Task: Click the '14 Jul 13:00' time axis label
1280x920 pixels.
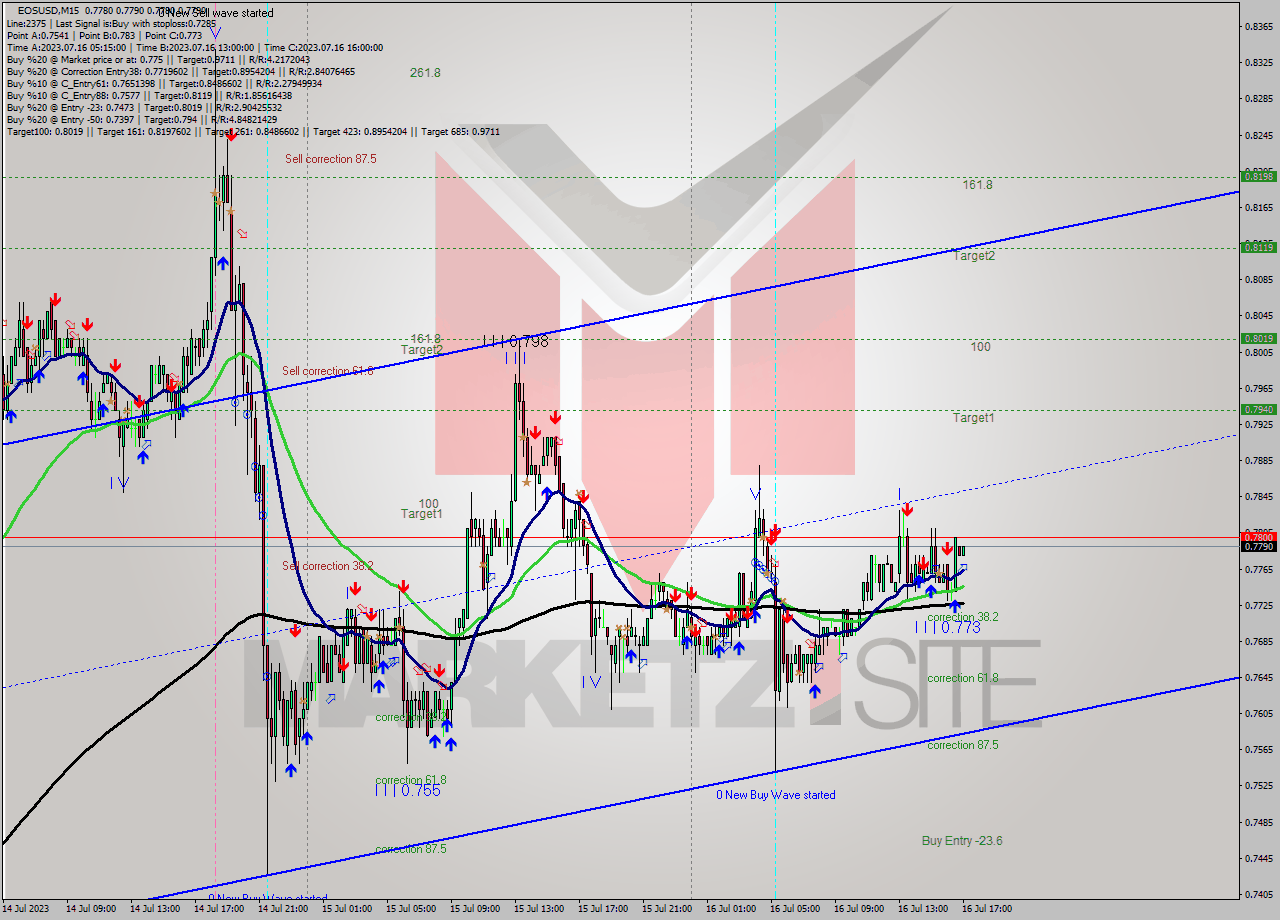Action: tap(156, 909)
